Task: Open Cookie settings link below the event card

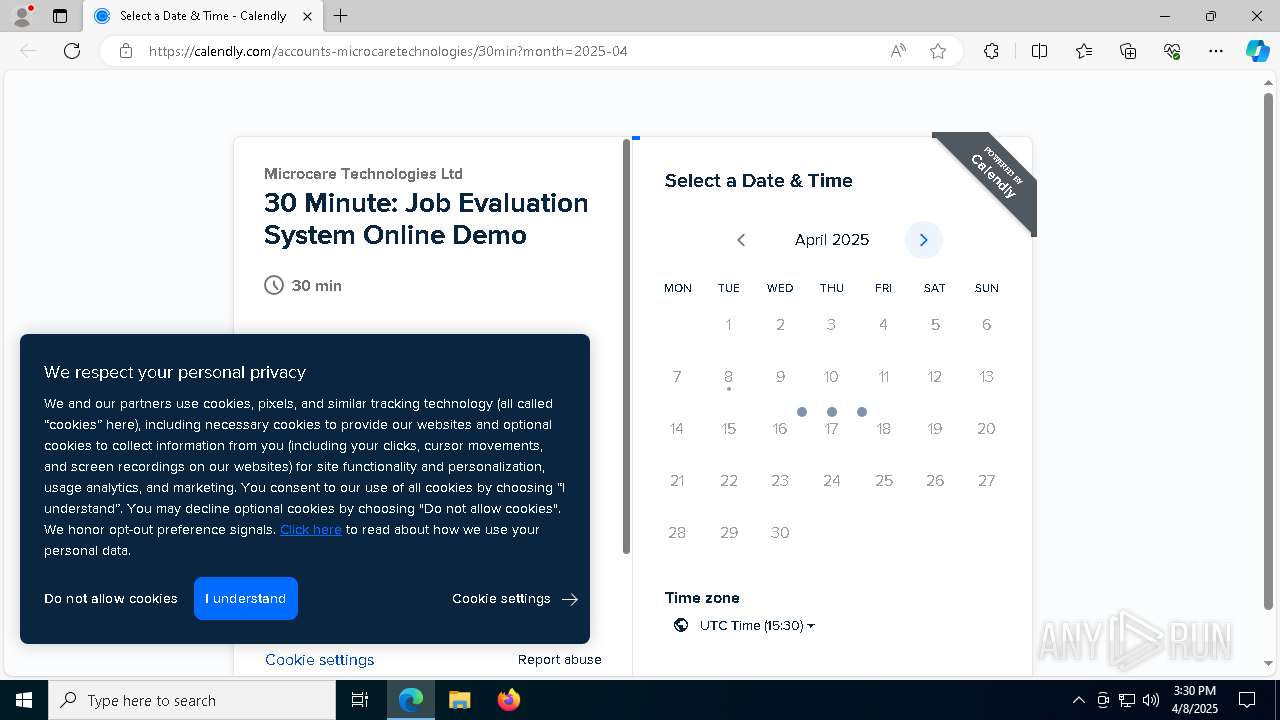Action: (x=320, y=660)
